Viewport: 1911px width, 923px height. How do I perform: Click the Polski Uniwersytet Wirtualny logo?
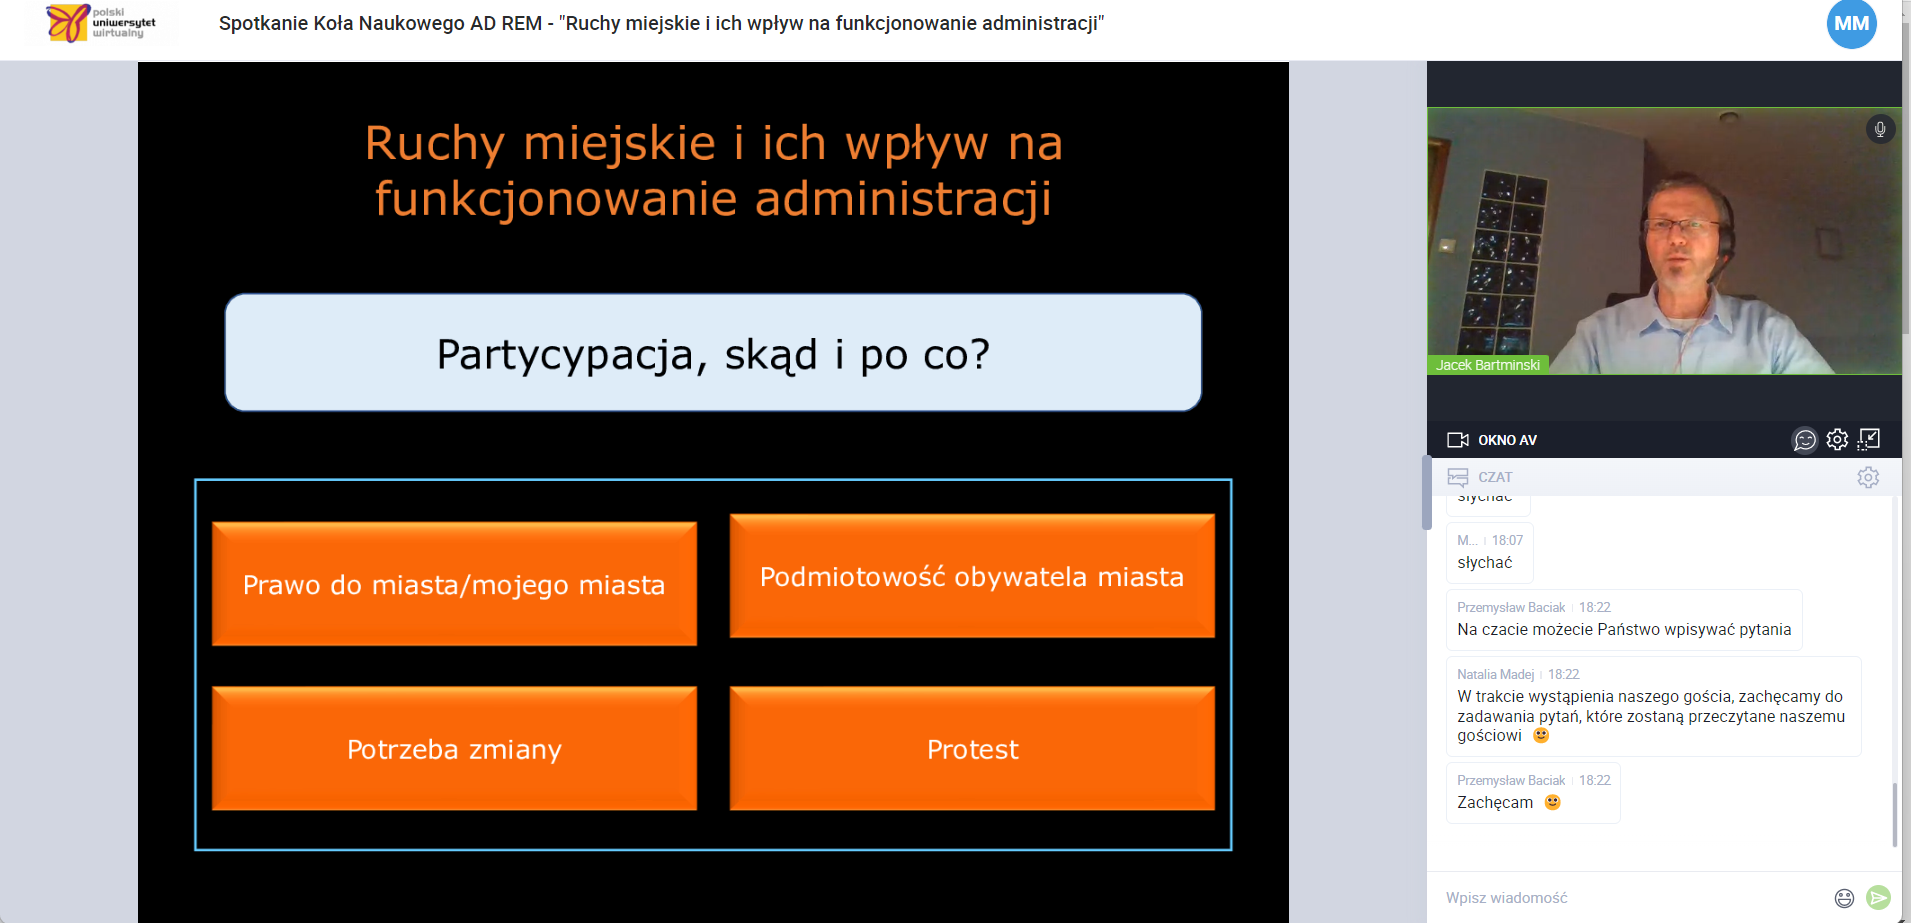pos(101,23)
